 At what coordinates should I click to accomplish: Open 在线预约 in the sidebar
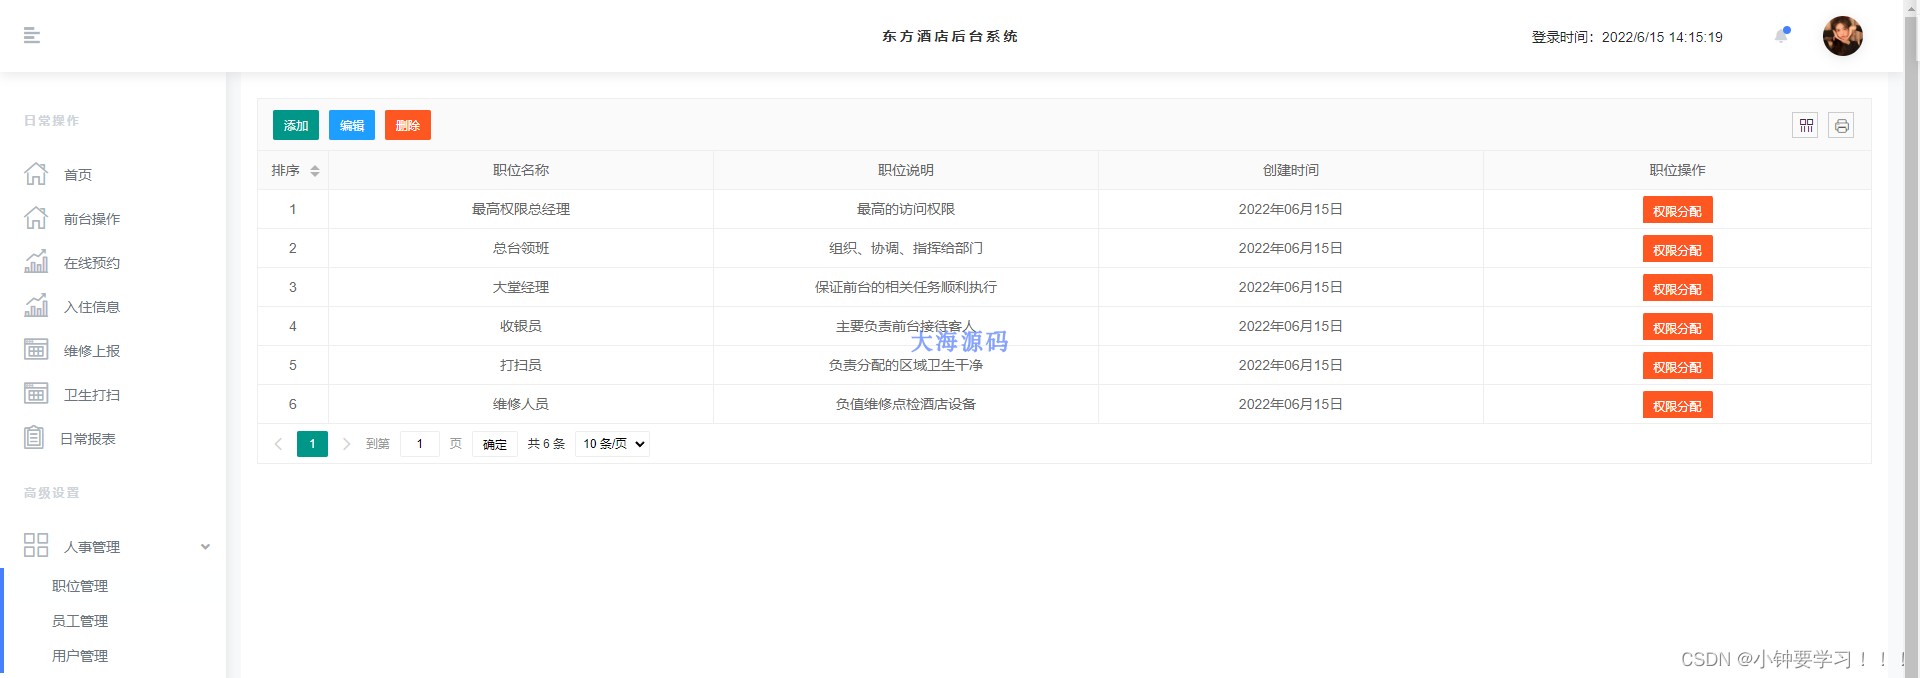pos(92,263)
